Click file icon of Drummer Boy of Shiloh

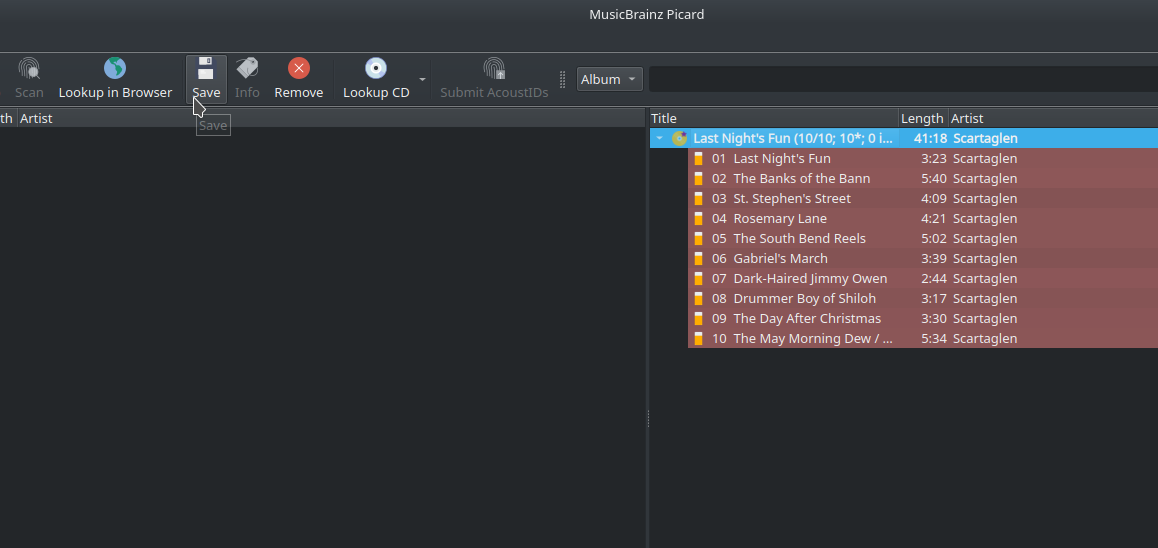point(699,298)
